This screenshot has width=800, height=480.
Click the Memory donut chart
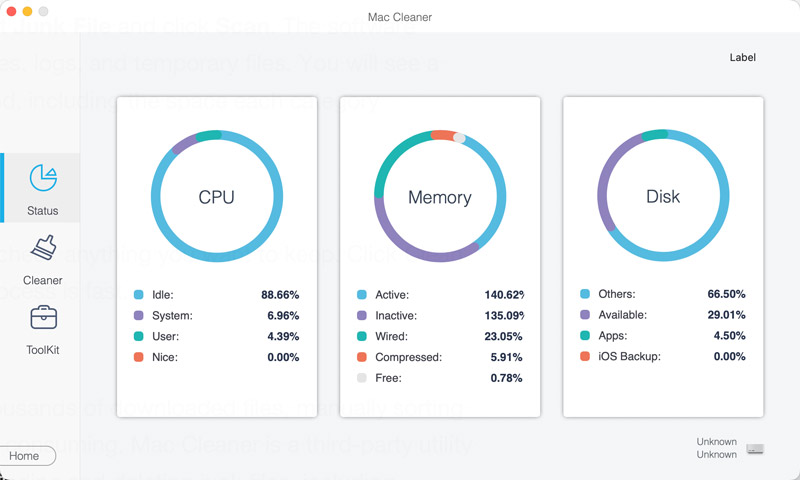tap(440, 196)
